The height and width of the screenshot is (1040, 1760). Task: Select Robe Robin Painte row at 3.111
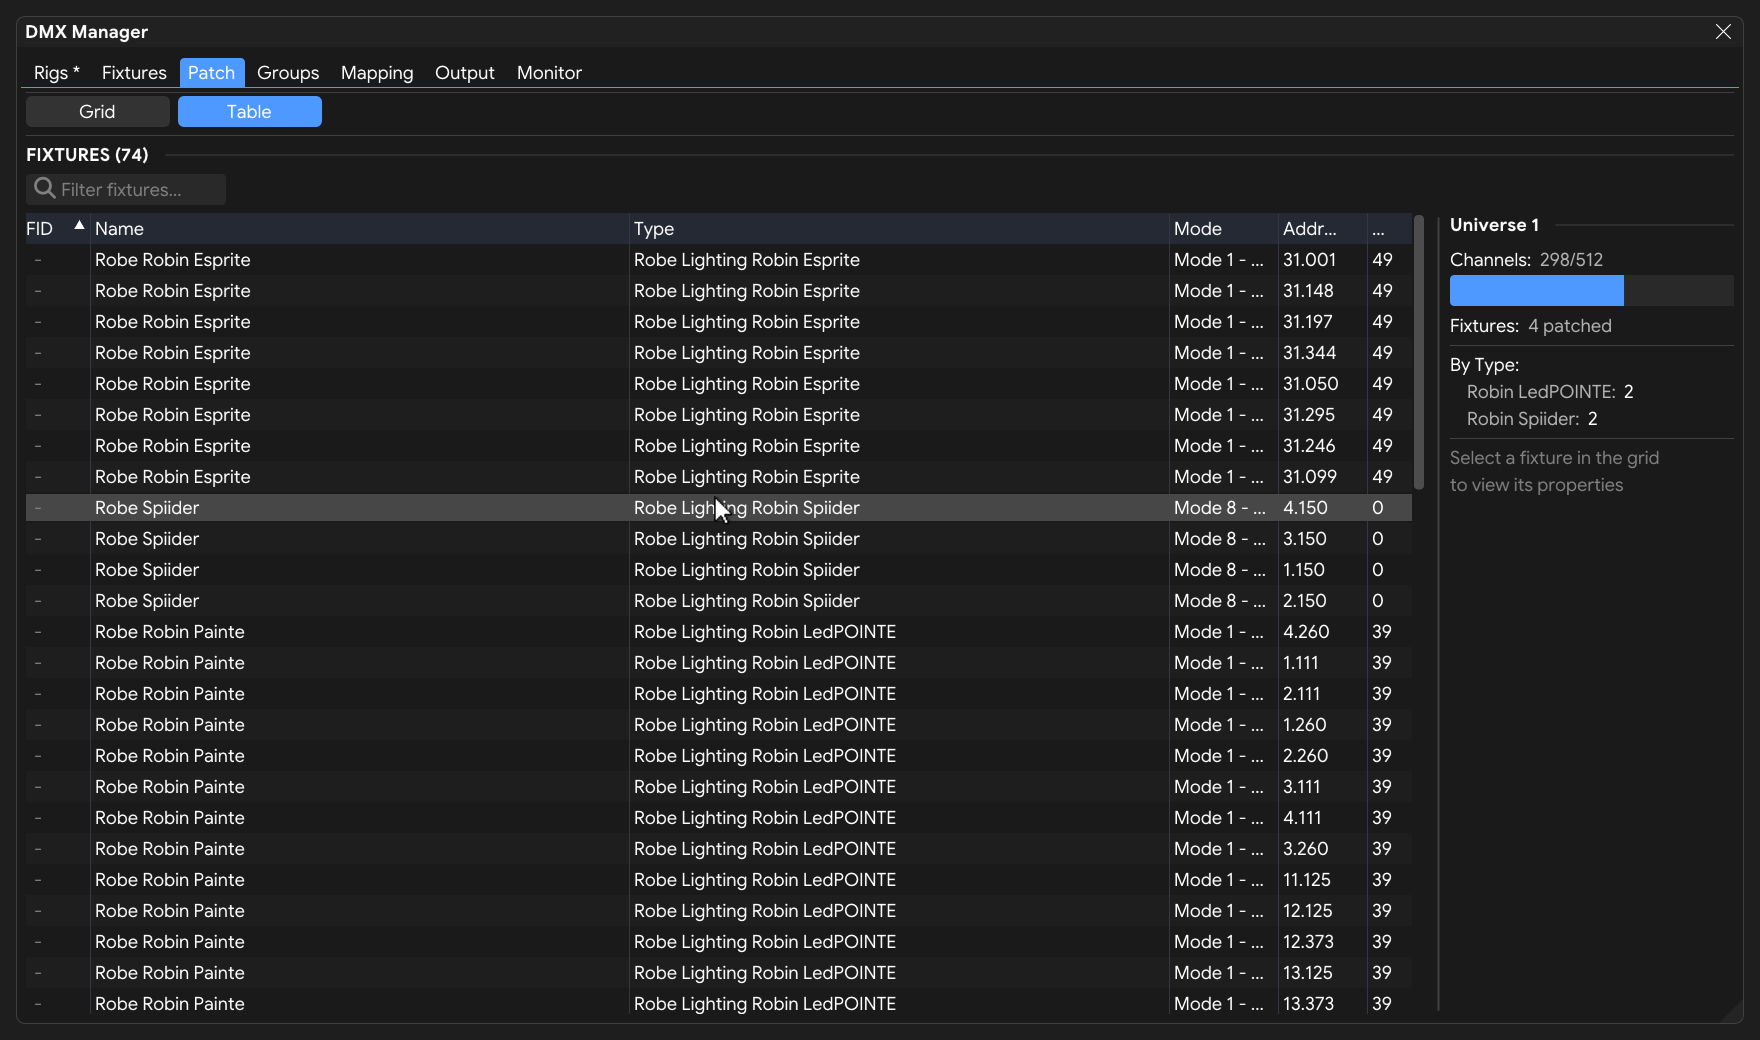pos(718,787)
